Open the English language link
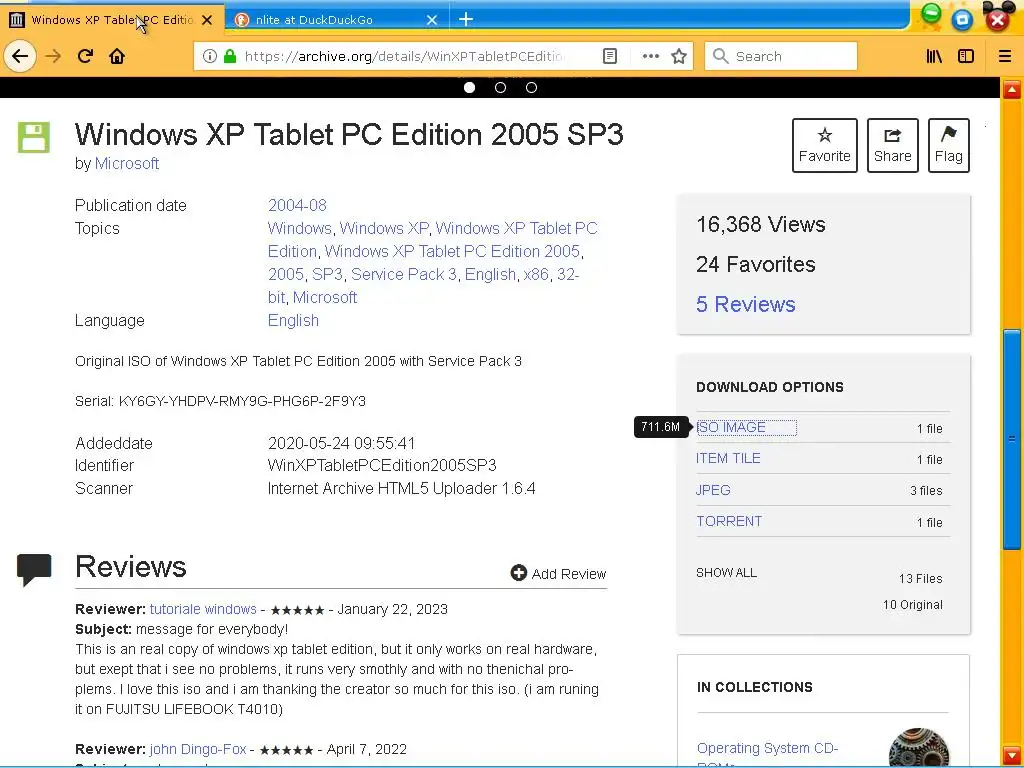The width and height of the screenshot is (1024, 768). (x=293, y=321)
